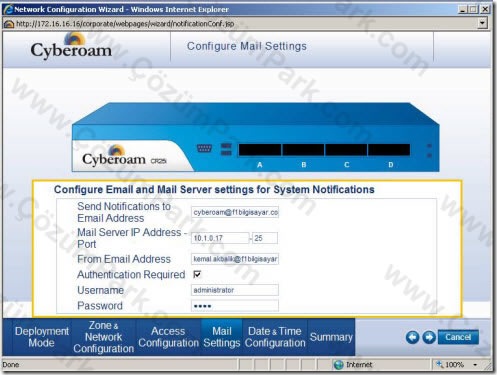The height and width of the screenshot is (375, 497).
Task: Open the Summary step
Action: 331,337
